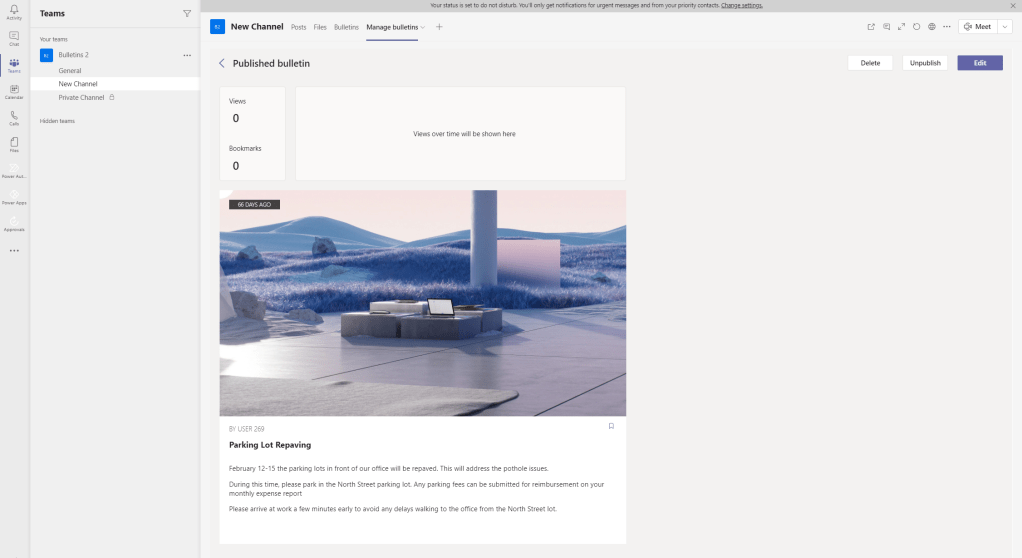Go back using the arrow beside Published bulletin
1022x558 pixels.
[x=222, y=63]
